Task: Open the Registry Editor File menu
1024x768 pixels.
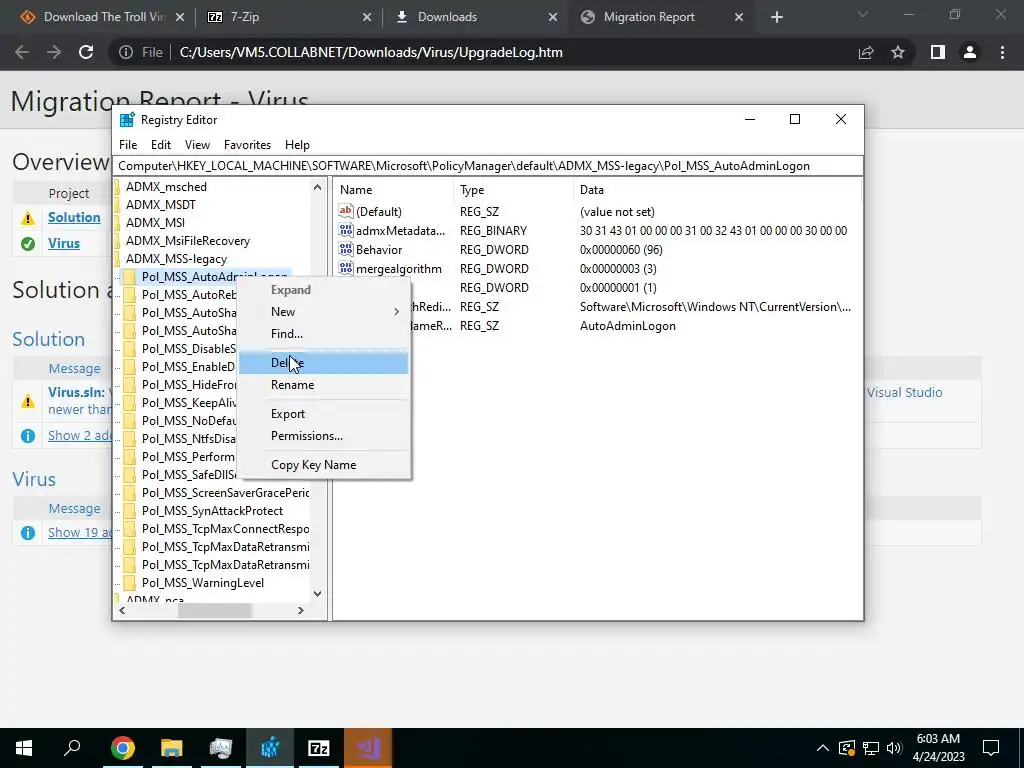Action: pyautogui.click(x=128, y=145)
